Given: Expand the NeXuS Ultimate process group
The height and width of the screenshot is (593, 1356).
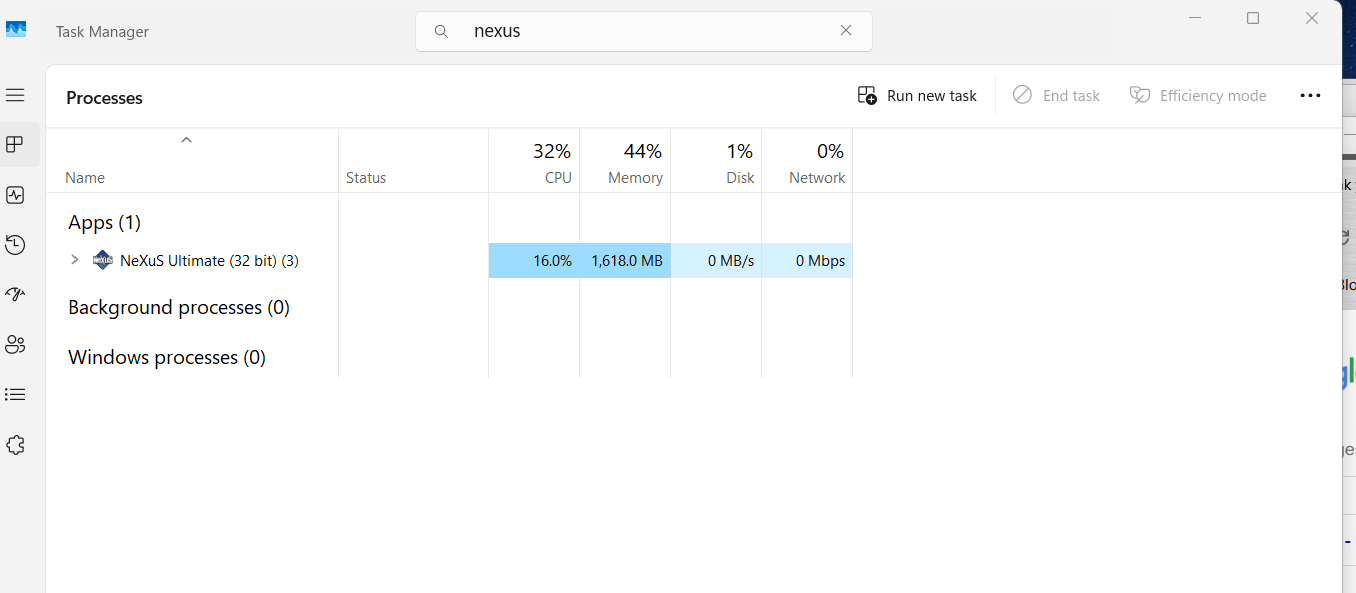Looking at the screenshot, I should [74, 260].
